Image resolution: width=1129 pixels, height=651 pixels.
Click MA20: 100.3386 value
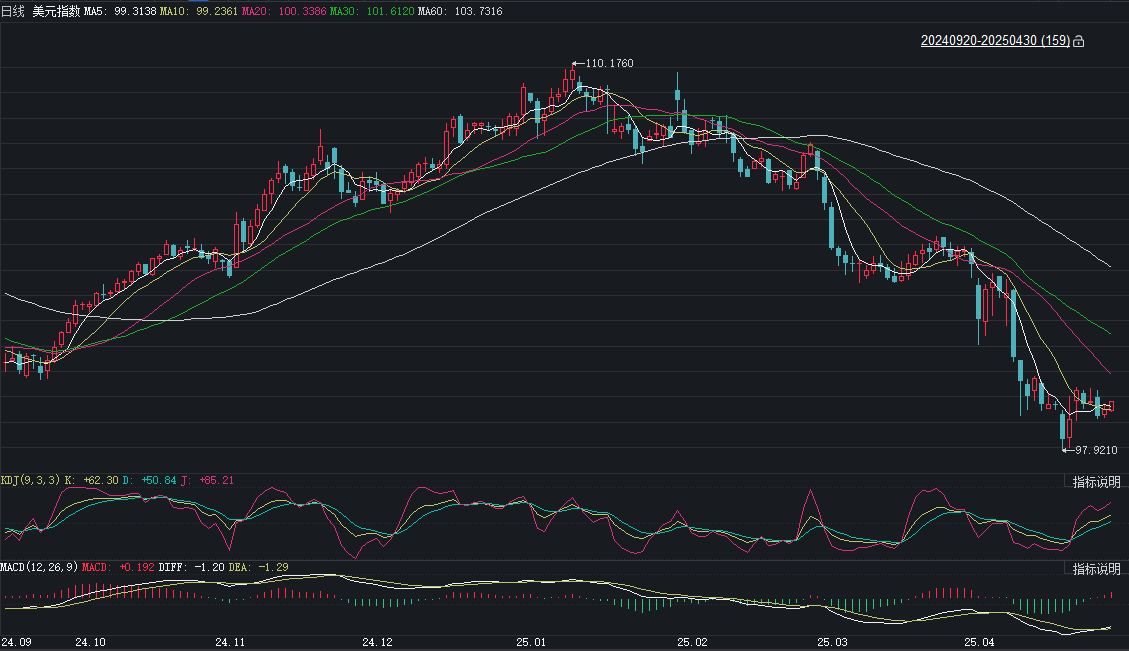pyautogui.click(x=284, y=11)
